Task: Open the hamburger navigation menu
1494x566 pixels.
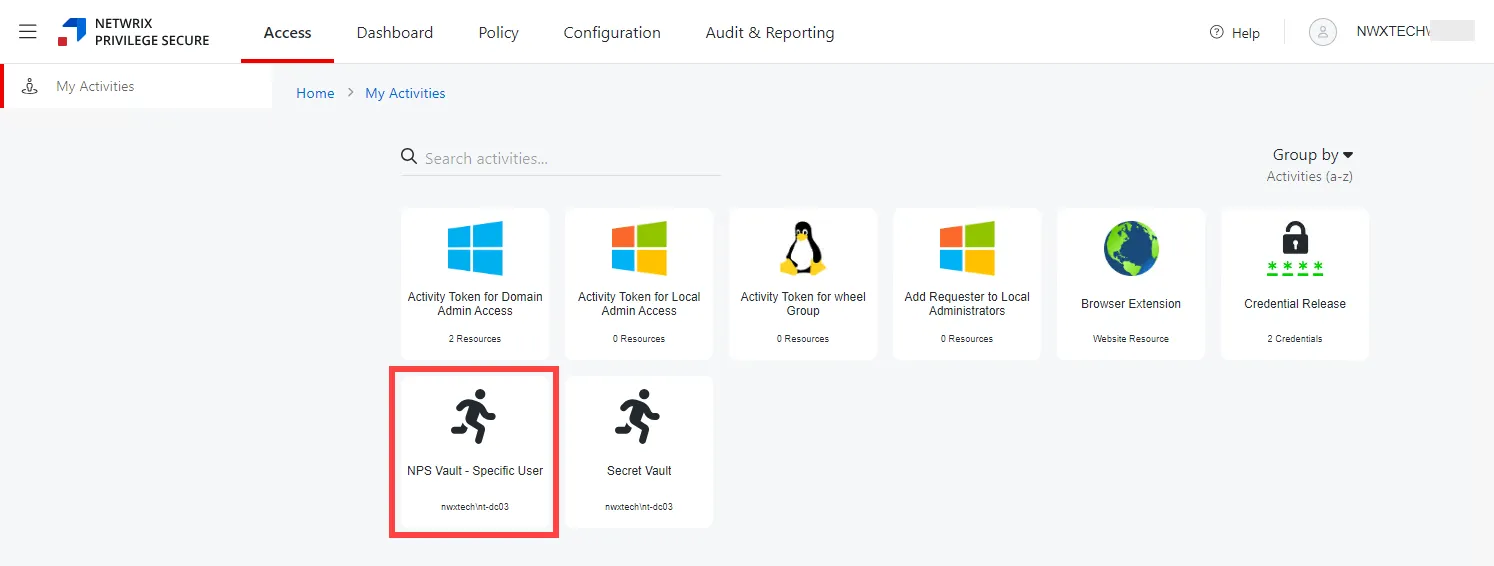Action: (x=28, y=32)
